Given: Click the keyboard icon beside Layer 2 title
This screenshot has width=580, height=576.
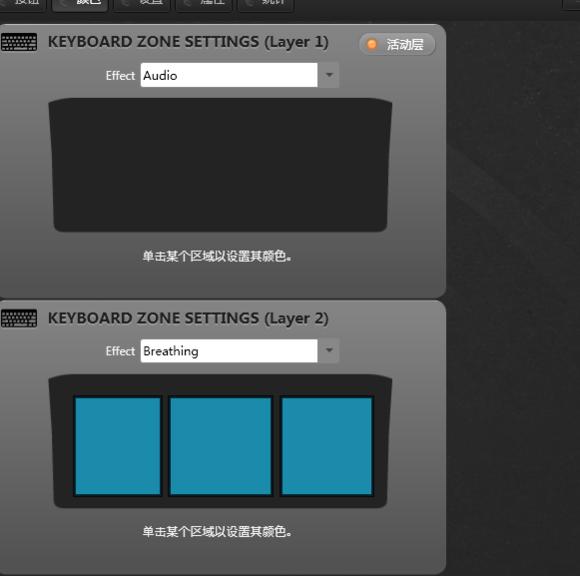Looking at the screenshot, I should point(19,318).
